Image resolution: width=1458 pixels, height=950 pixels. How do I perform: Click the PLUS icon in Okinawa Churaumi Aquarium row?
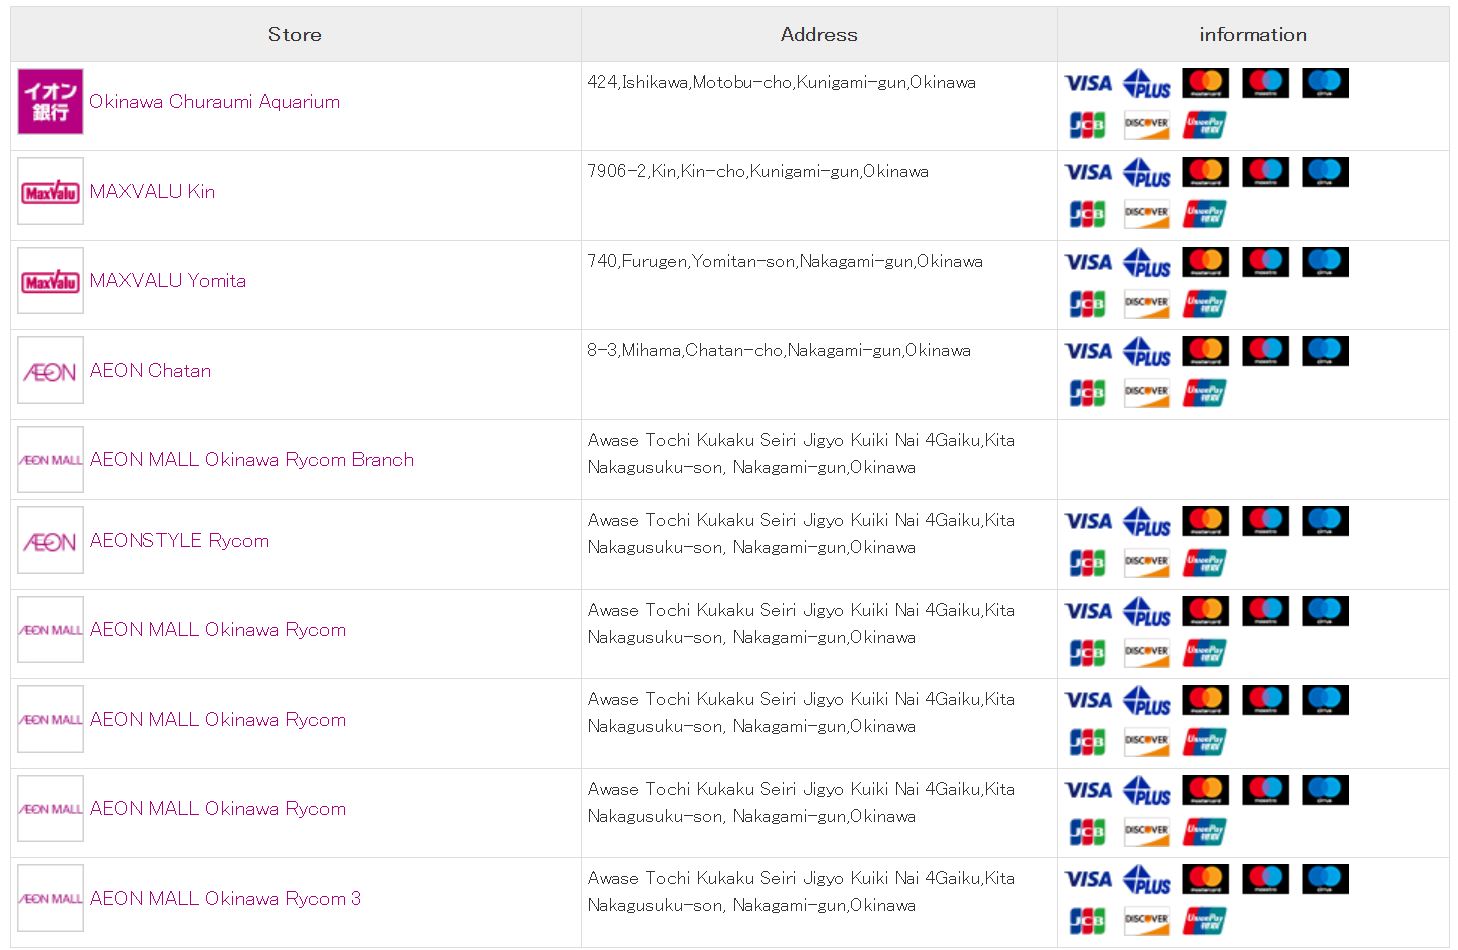click(1147, 84)
